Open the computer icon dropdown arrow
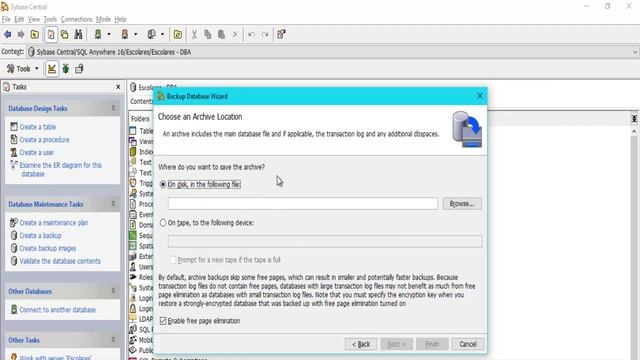Image resolution: width=640 pixels, height=360 pixels. point(162,35)
